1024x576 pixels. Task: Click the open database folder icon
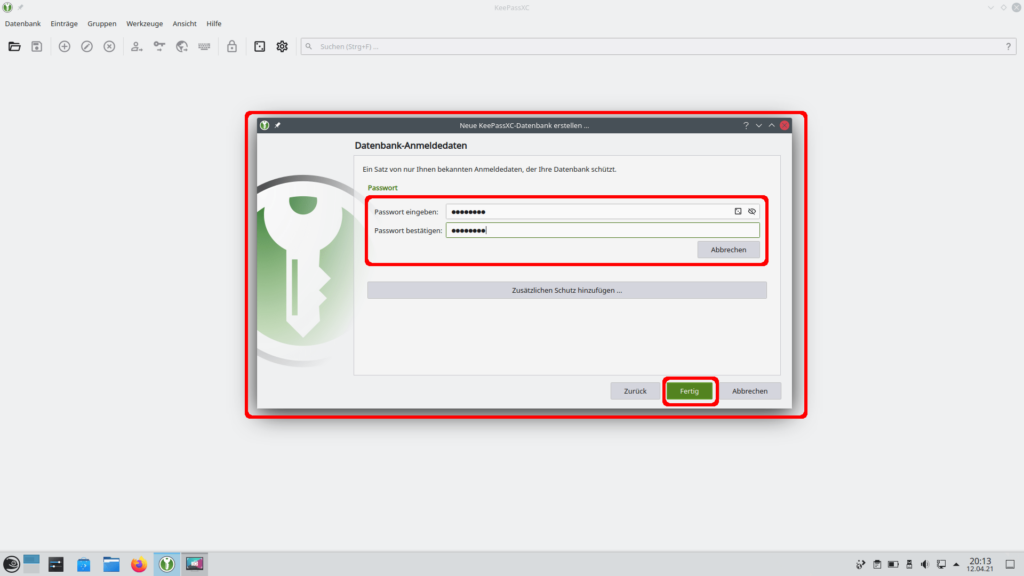click(x=14, y=46)
